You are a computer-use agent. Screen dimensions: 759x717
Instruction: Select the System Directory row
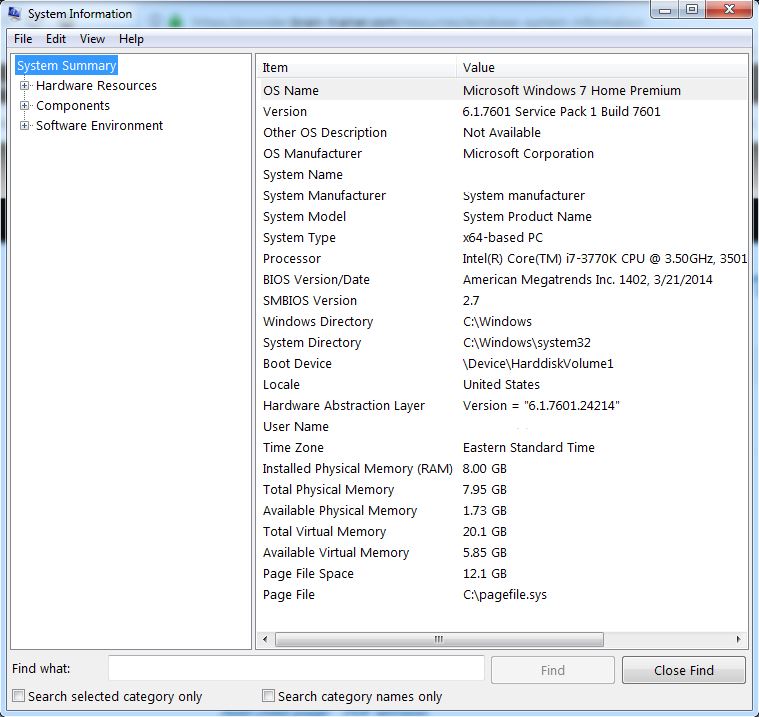[x=503, y=343]
